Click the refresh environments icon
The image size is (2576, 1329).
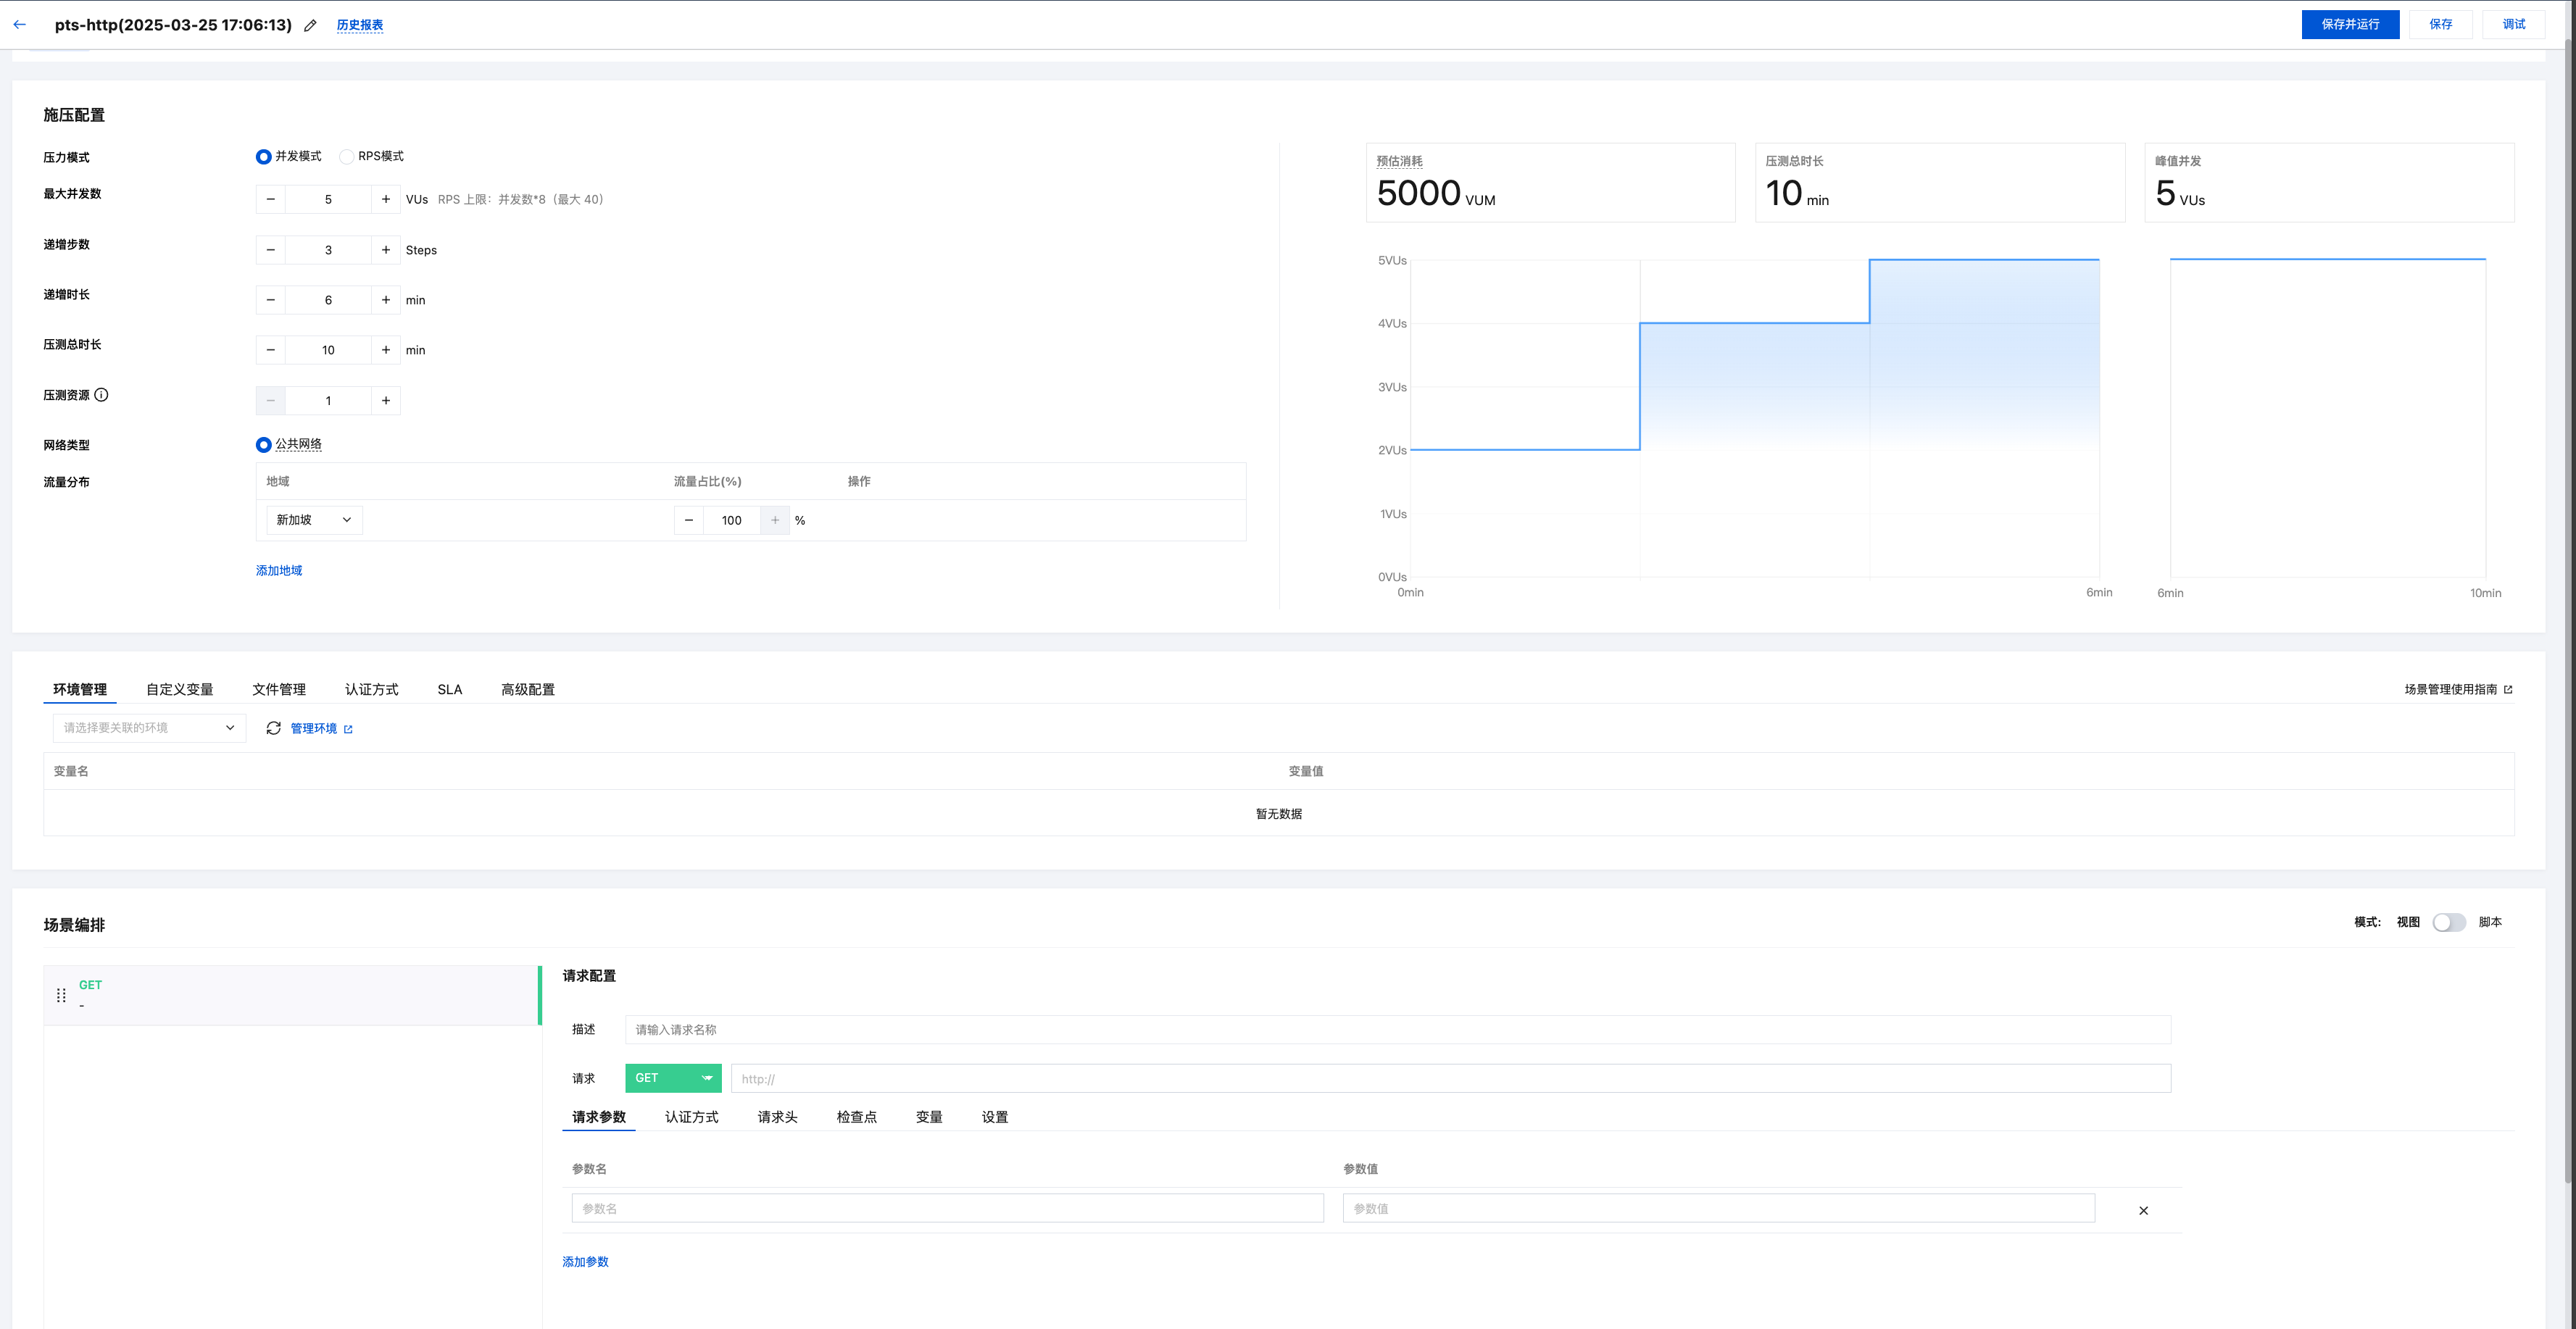click(273, 728)
